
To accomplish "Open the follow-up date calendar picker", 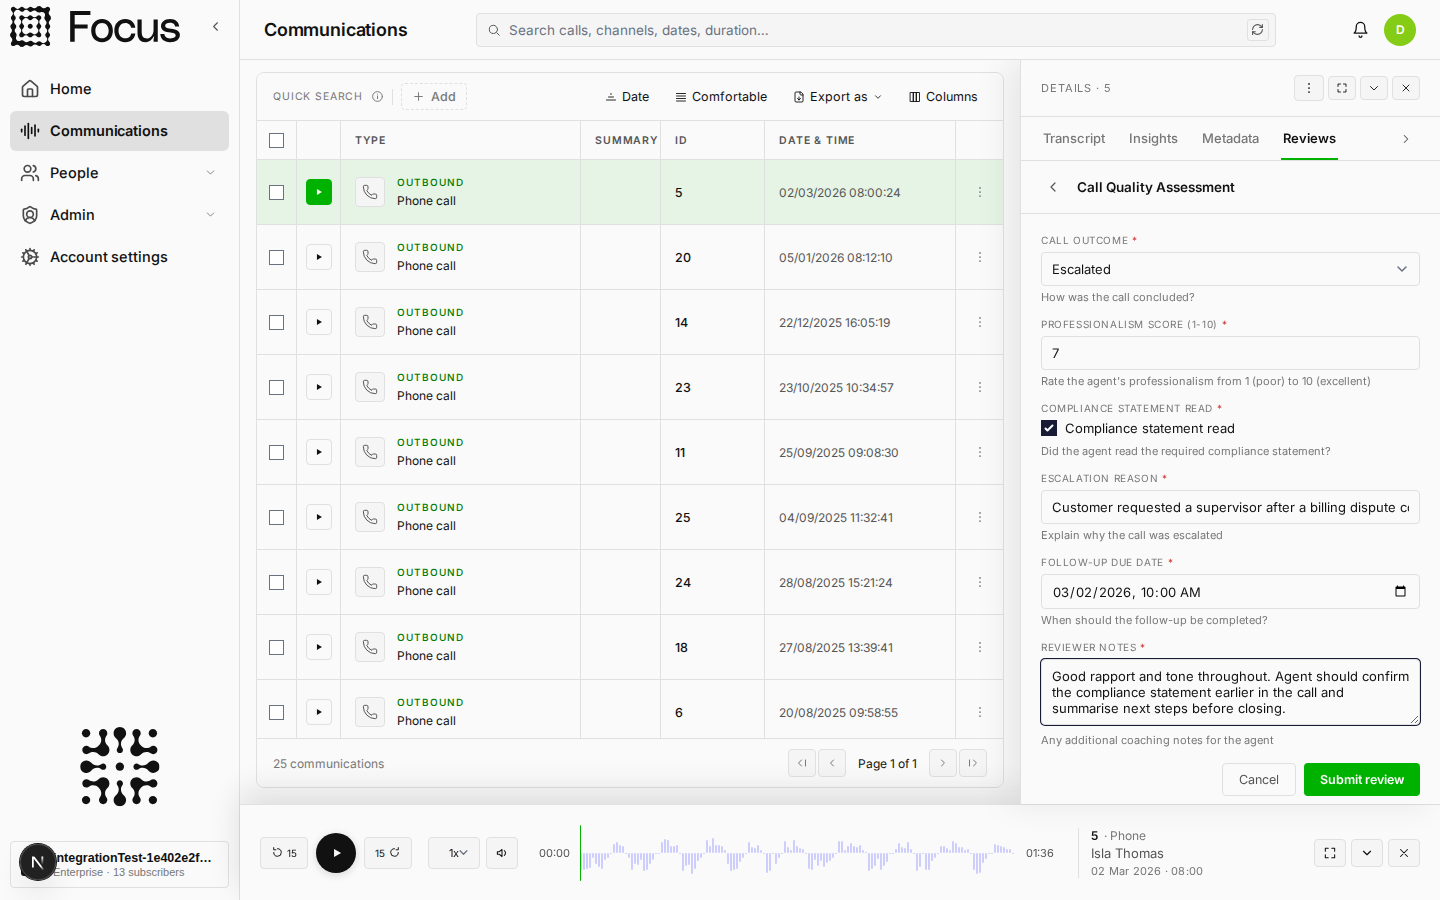I will click(x=1400, y=591).
